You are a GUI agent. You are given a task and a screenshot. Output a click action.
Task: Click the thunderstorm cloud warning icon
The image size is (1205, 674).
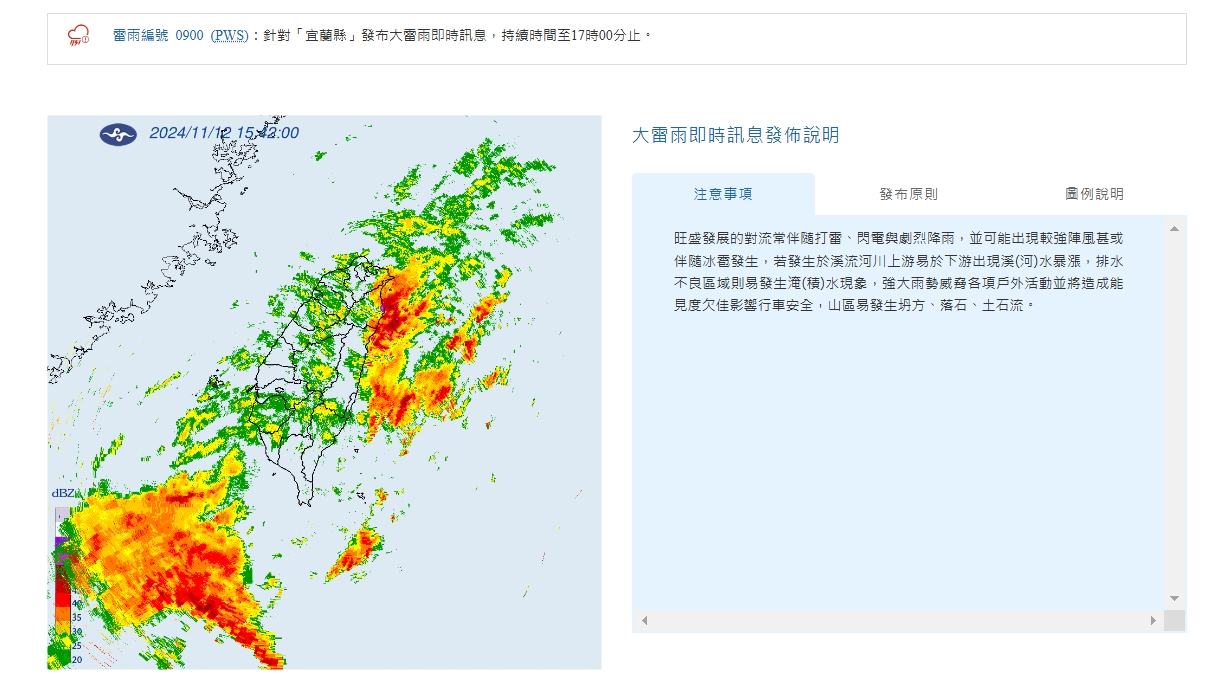(79, 37)
